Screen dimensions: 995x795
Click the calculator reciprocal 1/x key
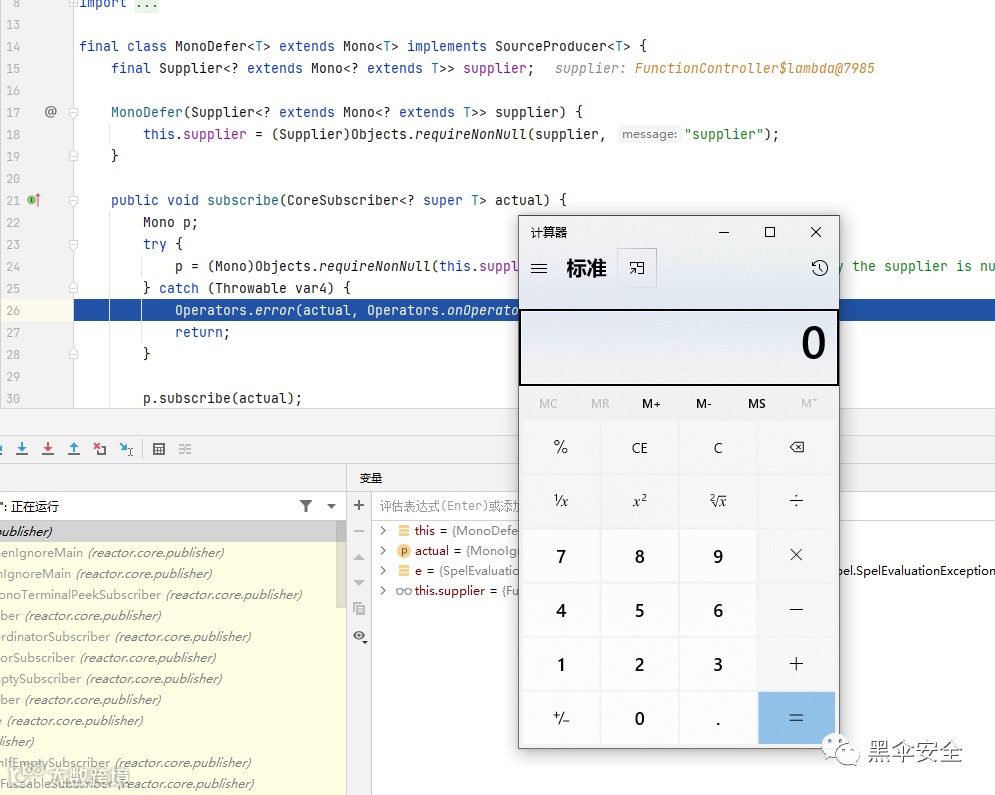[x=561, y=501]
